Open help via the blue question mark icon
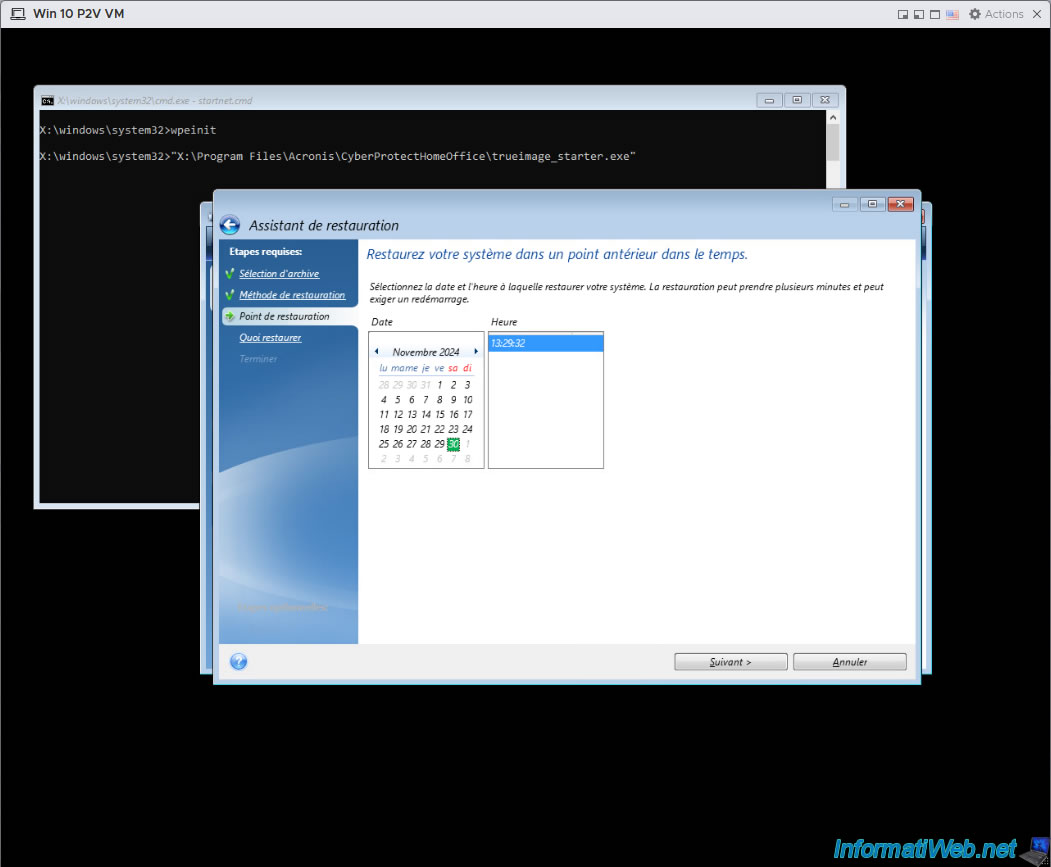Viewport: 1051px width, 867px height. click(239, 662)
